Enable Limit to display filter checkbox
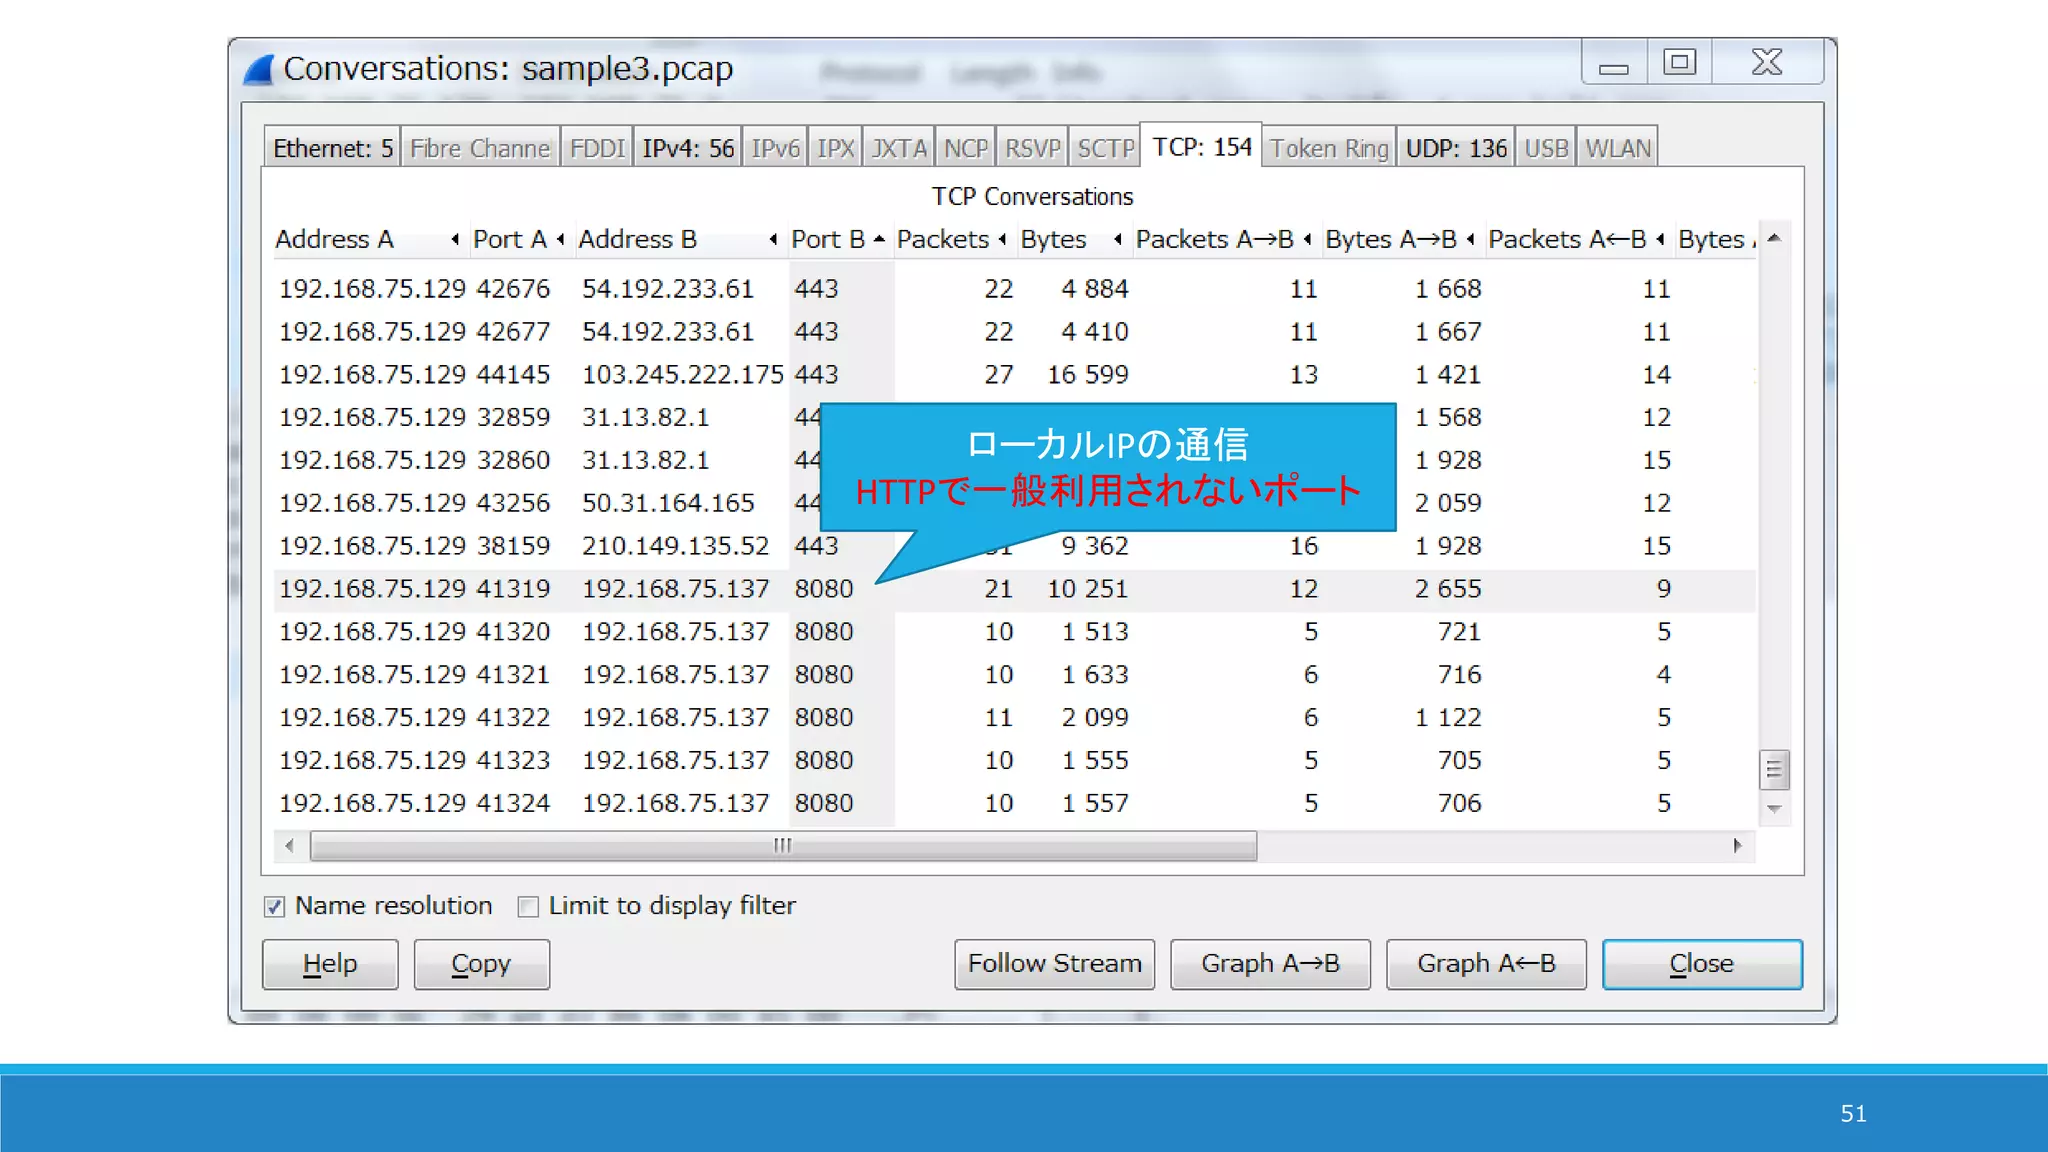The width and height of the screenshot is (2048, 1152). [528, 906]
